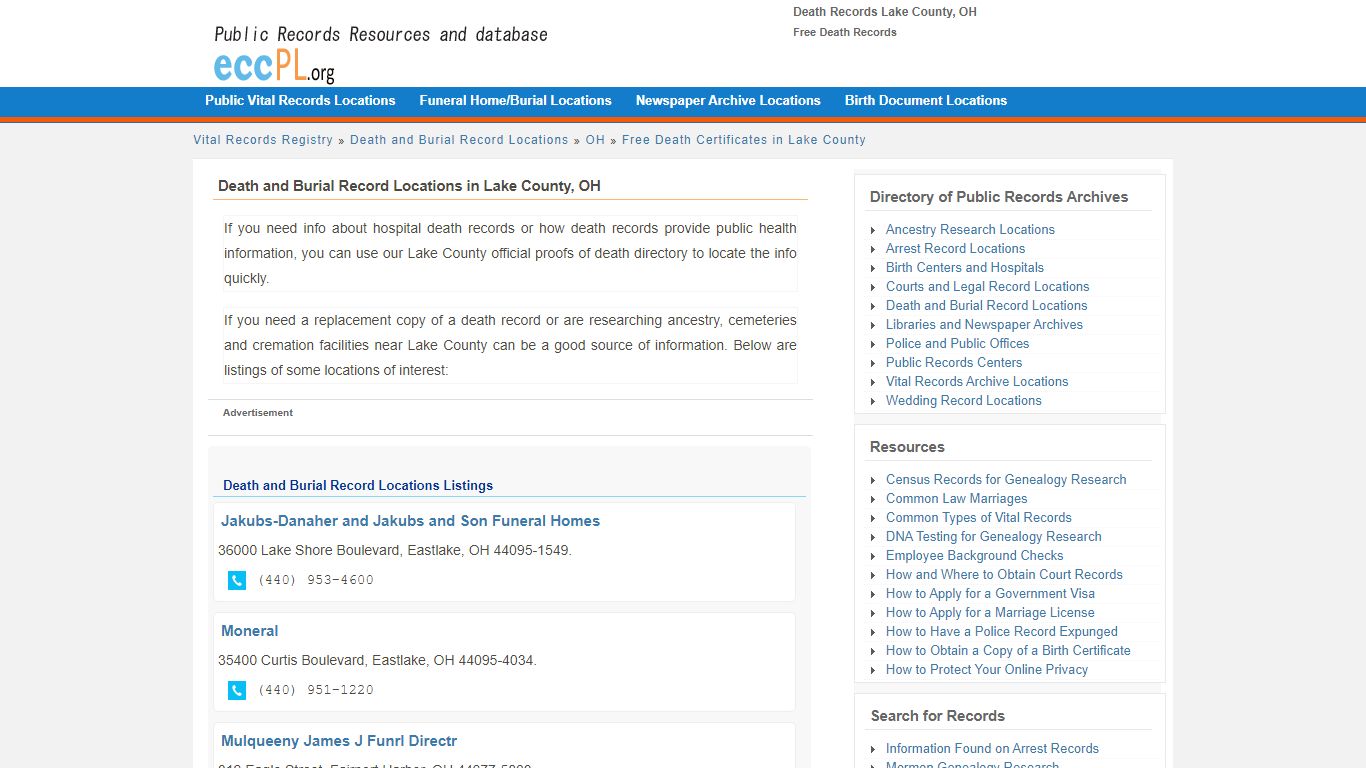Open Free Death Certificates in Lake County breadcrumb
Viewport: 1366px width, 768px height.
tap(744, 140)
